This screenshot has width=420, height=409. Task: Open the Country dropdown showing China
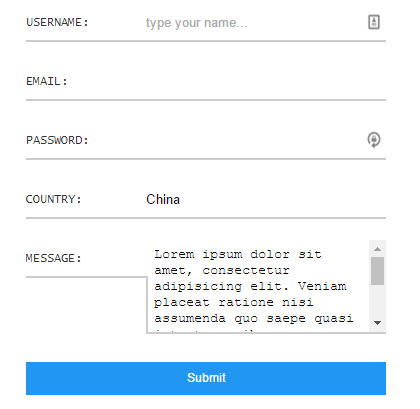[266, 199]
